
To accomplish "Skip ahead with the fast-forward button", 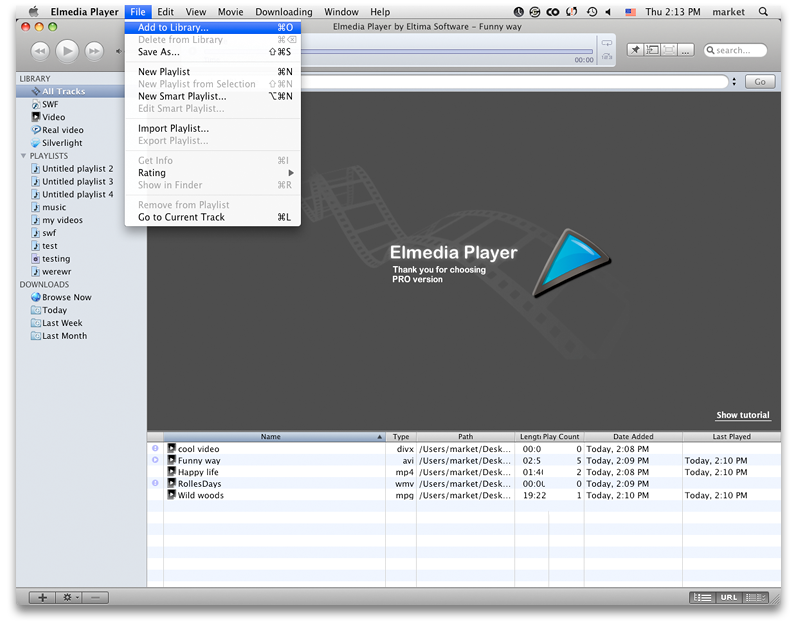I will 94,51.
